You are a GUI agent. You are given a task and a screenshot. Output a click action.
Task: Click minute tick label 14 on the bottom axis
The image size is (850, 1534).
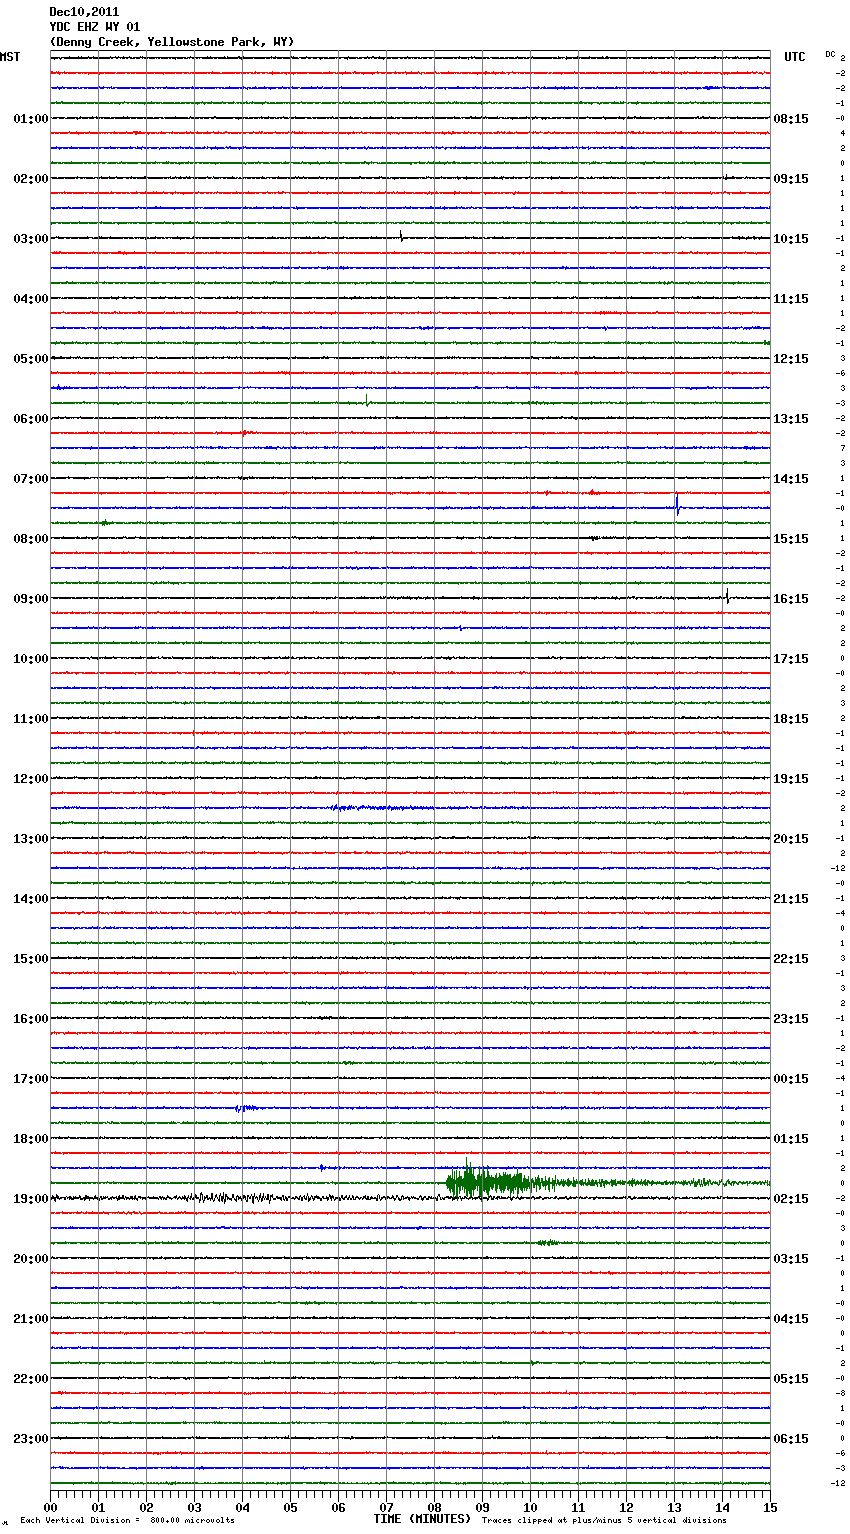pos(722,1507)
